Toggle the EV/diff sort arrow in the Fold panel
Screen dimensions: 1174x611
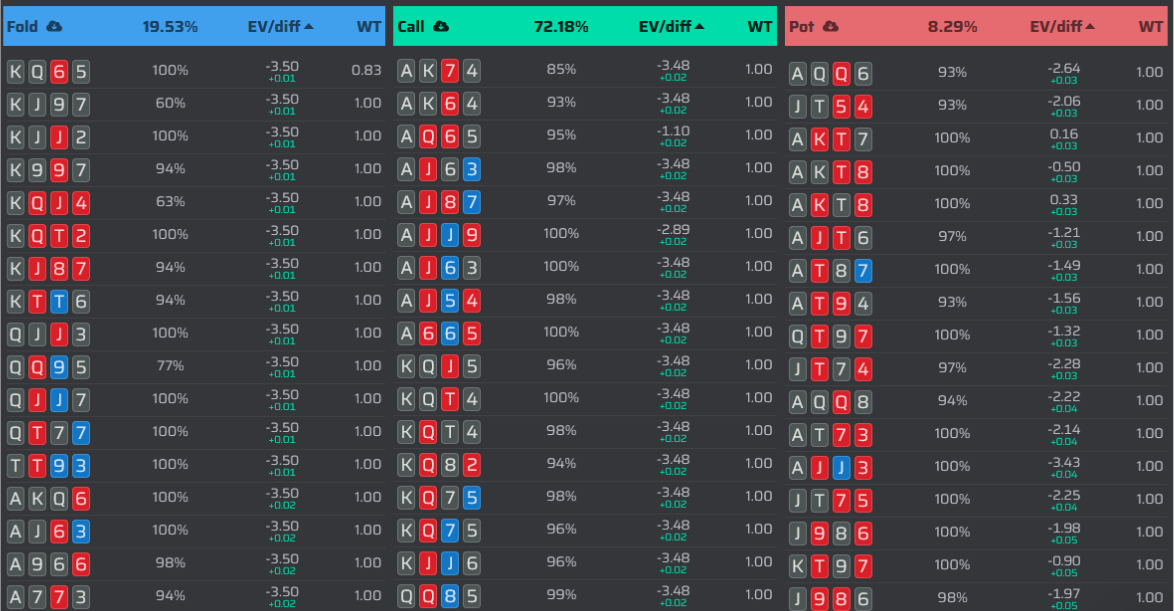tap(309, 27)
